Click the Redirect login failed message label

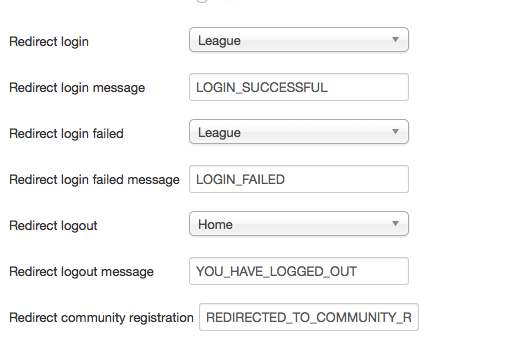pyautogui.click(x=94, y=180)
